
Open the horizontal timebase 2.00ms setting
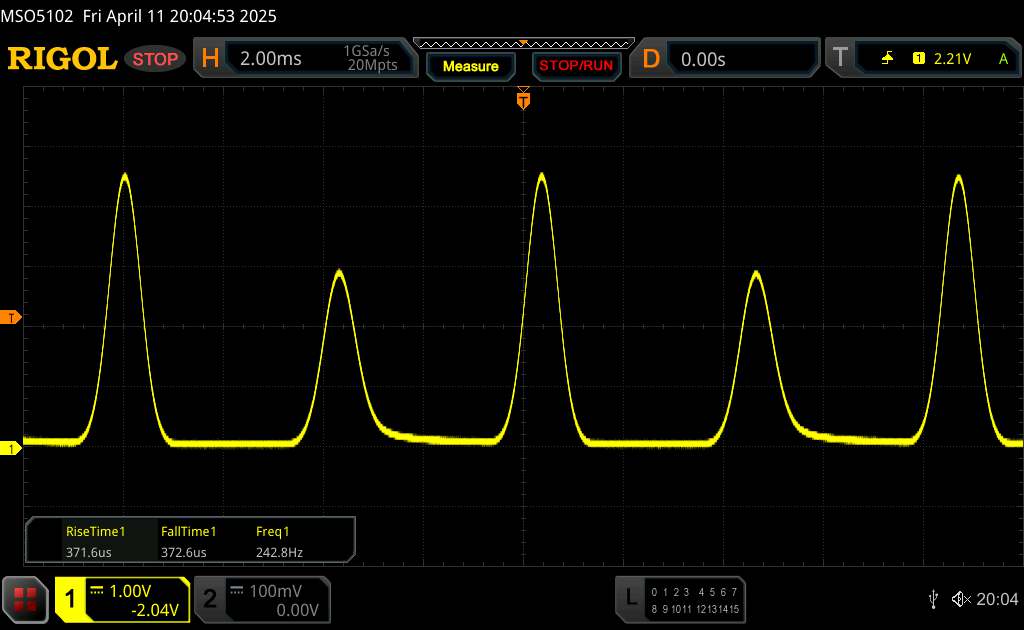coord(271,59)
